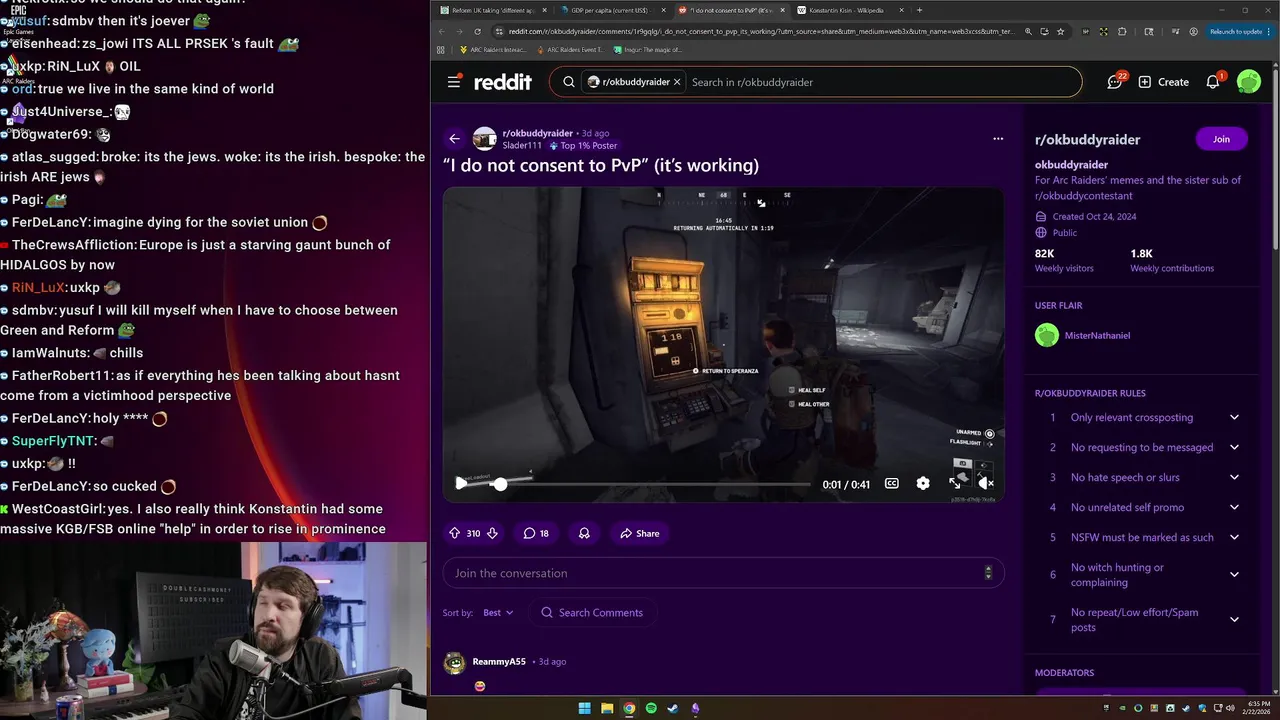
Task: Open r/okbuddyraider link in post header
Action: pos(537,133)
